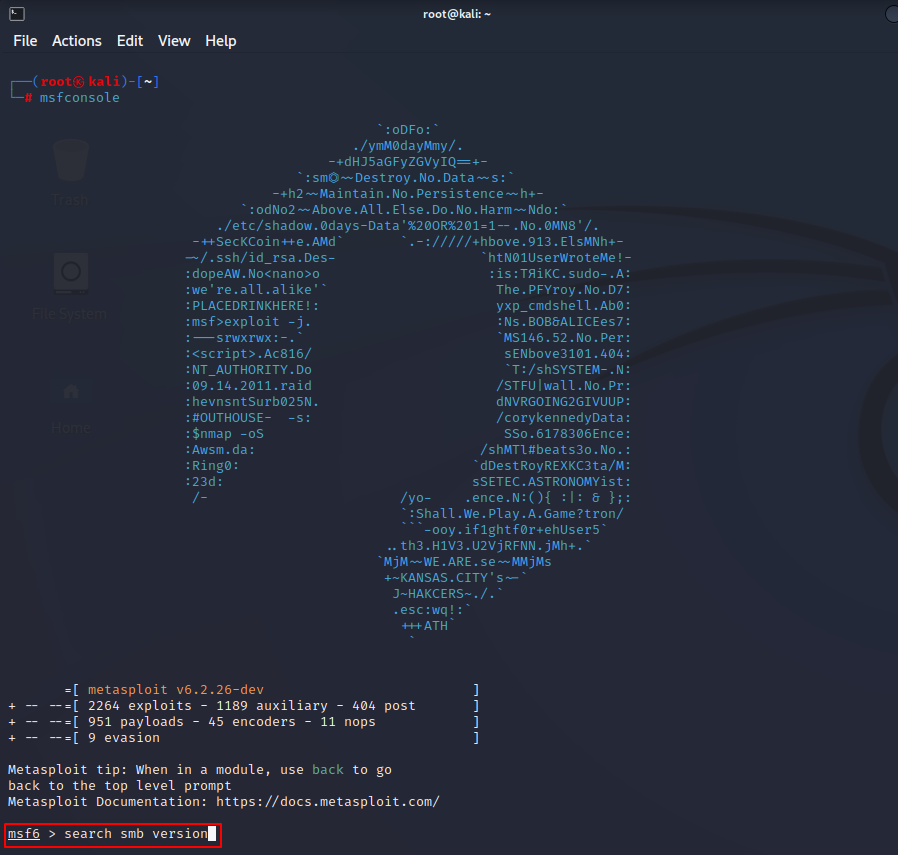Open the Actions menu
Image resolution: width=898 pixels, height=855 pixels.
coord(77,41)
